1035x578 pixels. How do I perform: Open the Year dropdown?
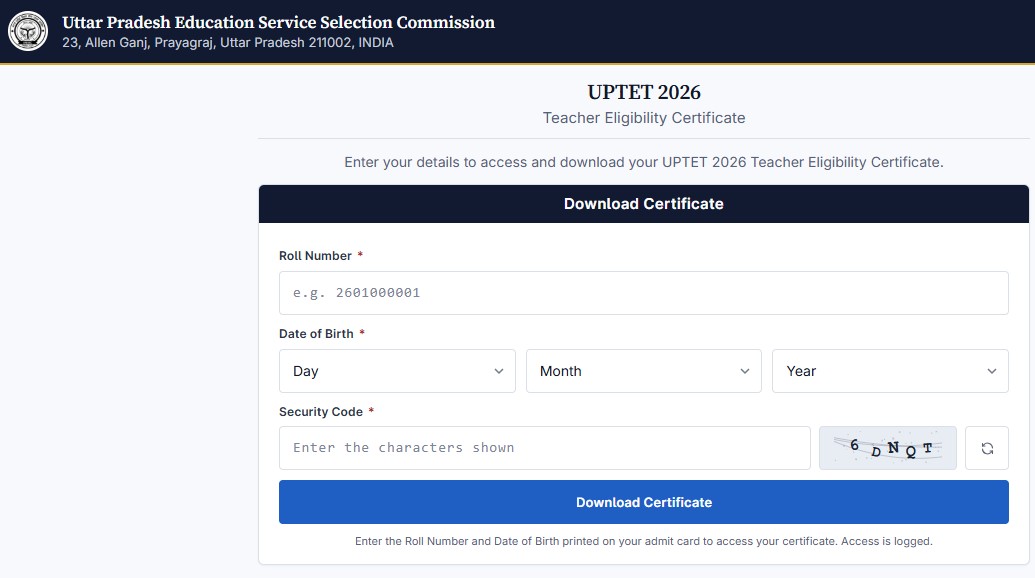point(890,371)
